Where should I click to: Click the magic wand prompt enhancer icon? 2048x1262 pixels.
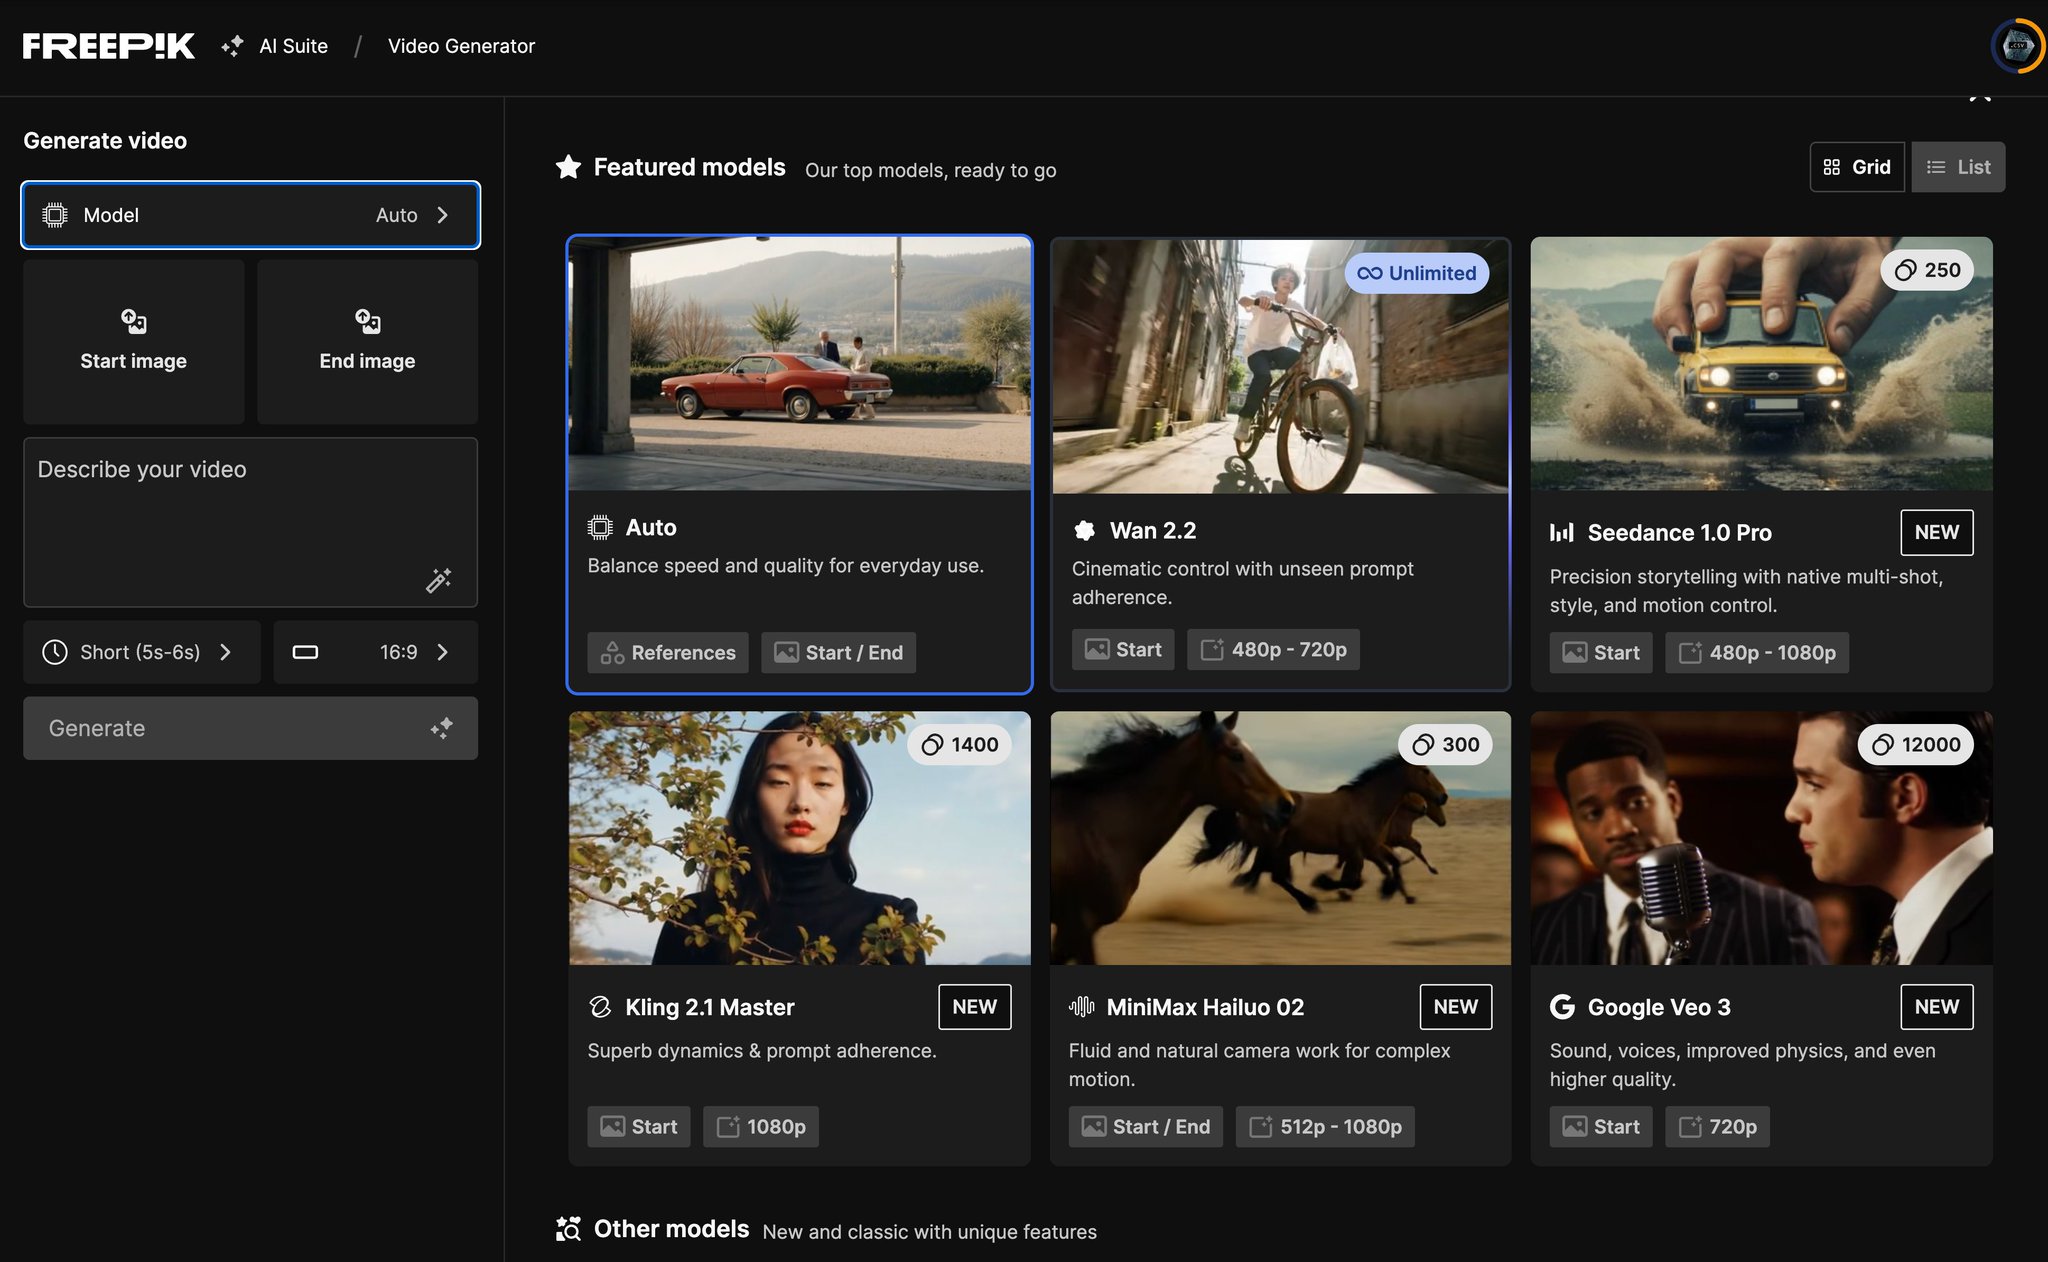click(439, 580)
